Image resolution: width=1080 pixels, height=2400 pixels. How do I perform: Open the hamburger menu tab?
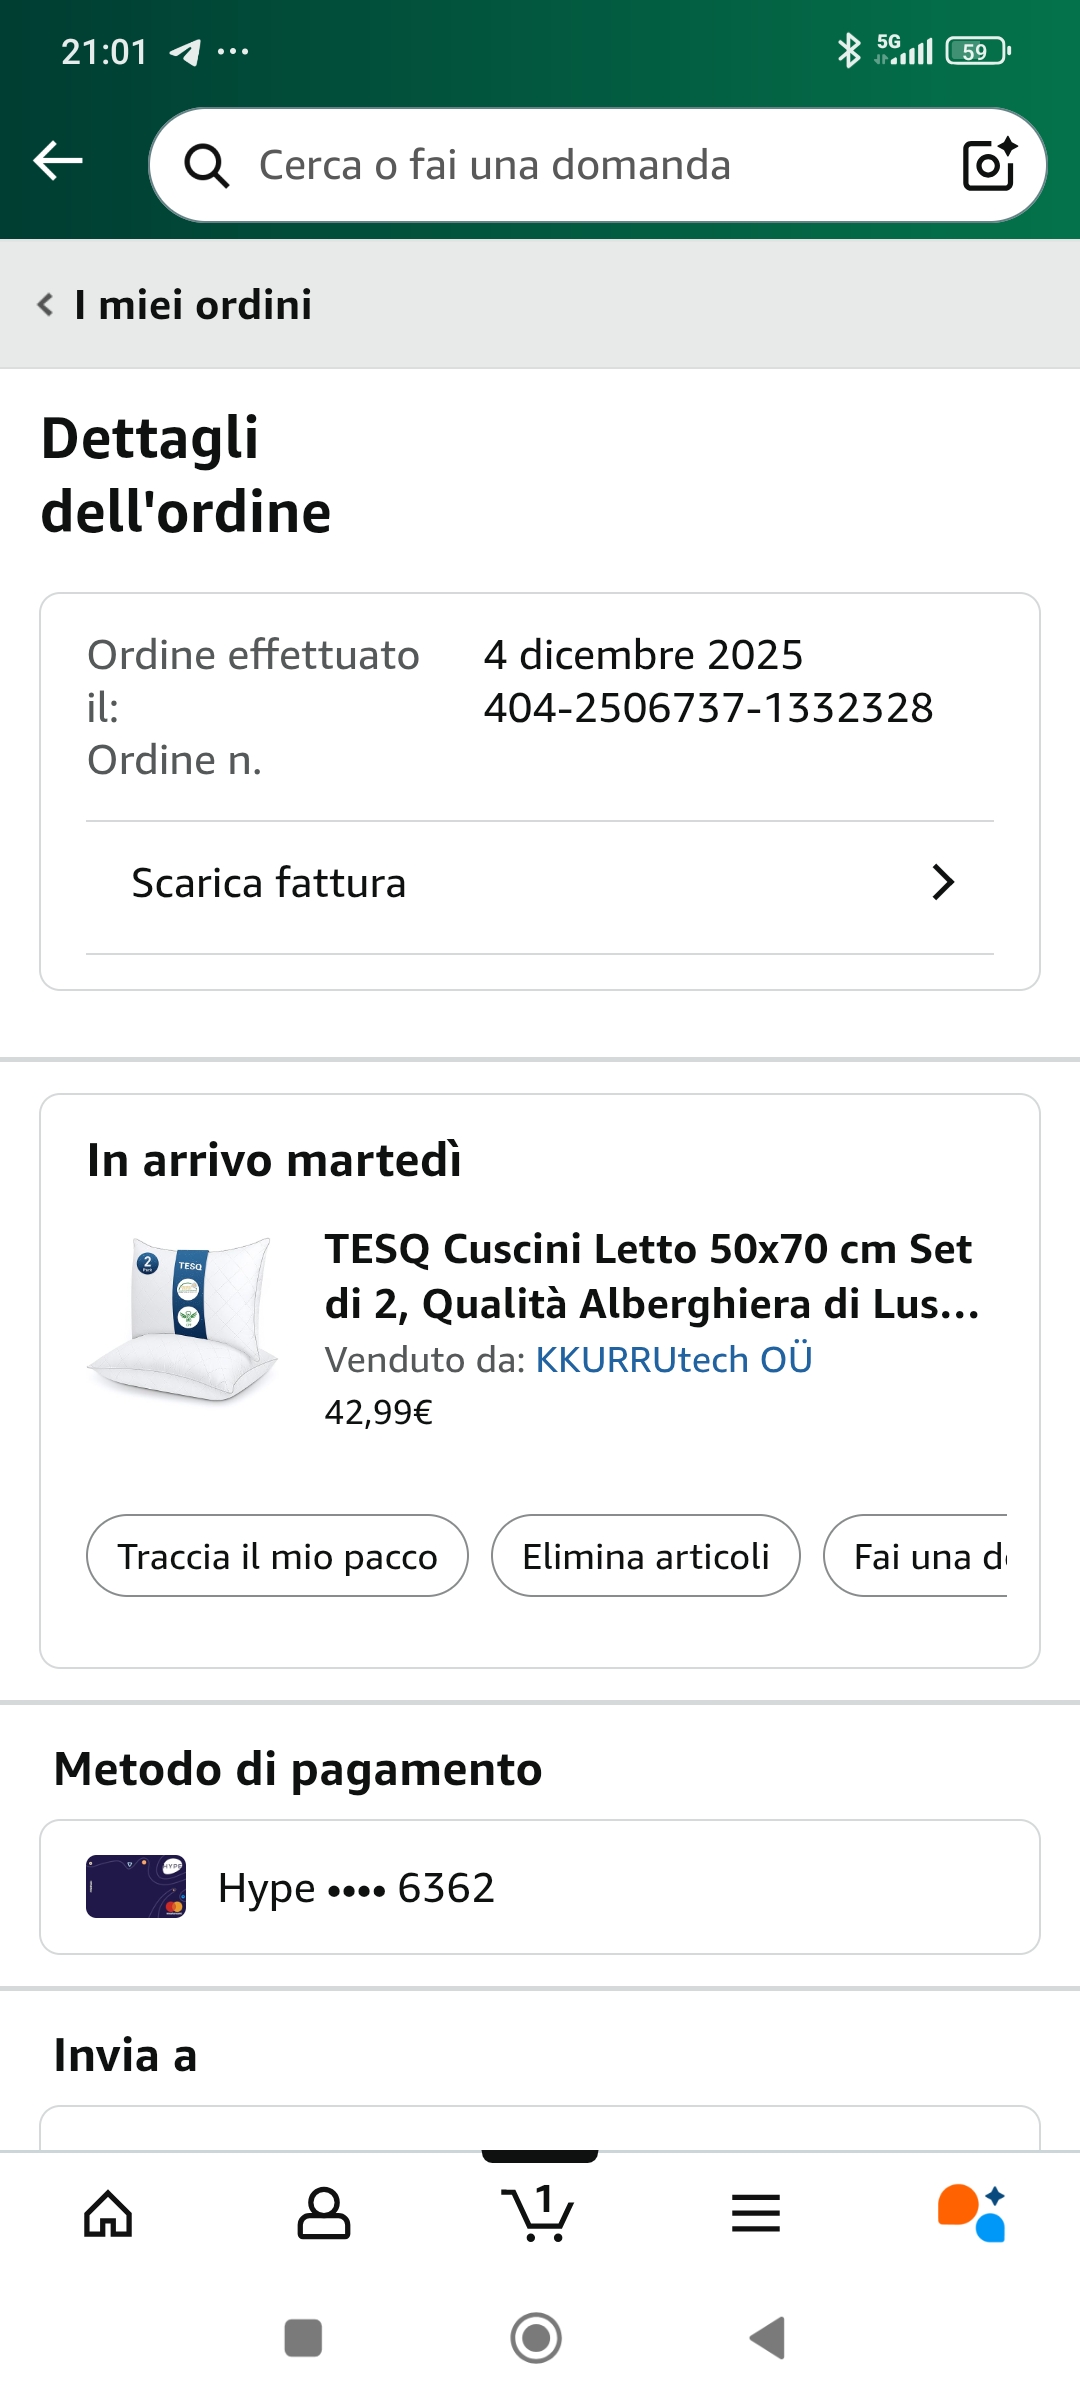(756, 2213)
